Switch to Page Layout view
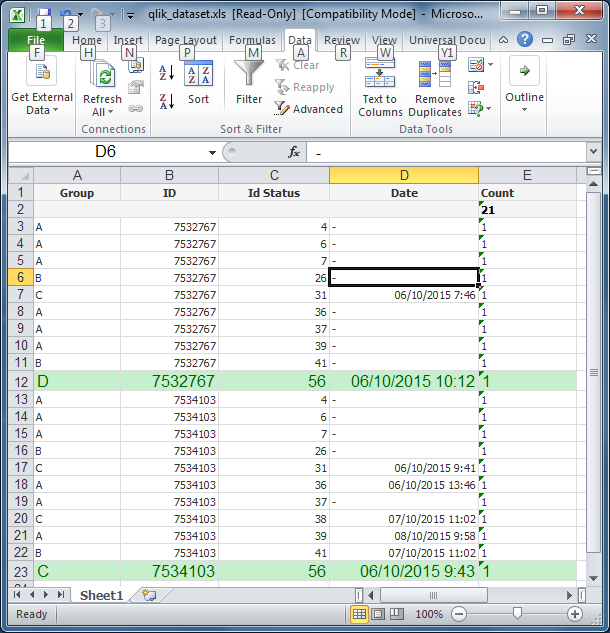610x633 pixels. [x=378, y=614]
